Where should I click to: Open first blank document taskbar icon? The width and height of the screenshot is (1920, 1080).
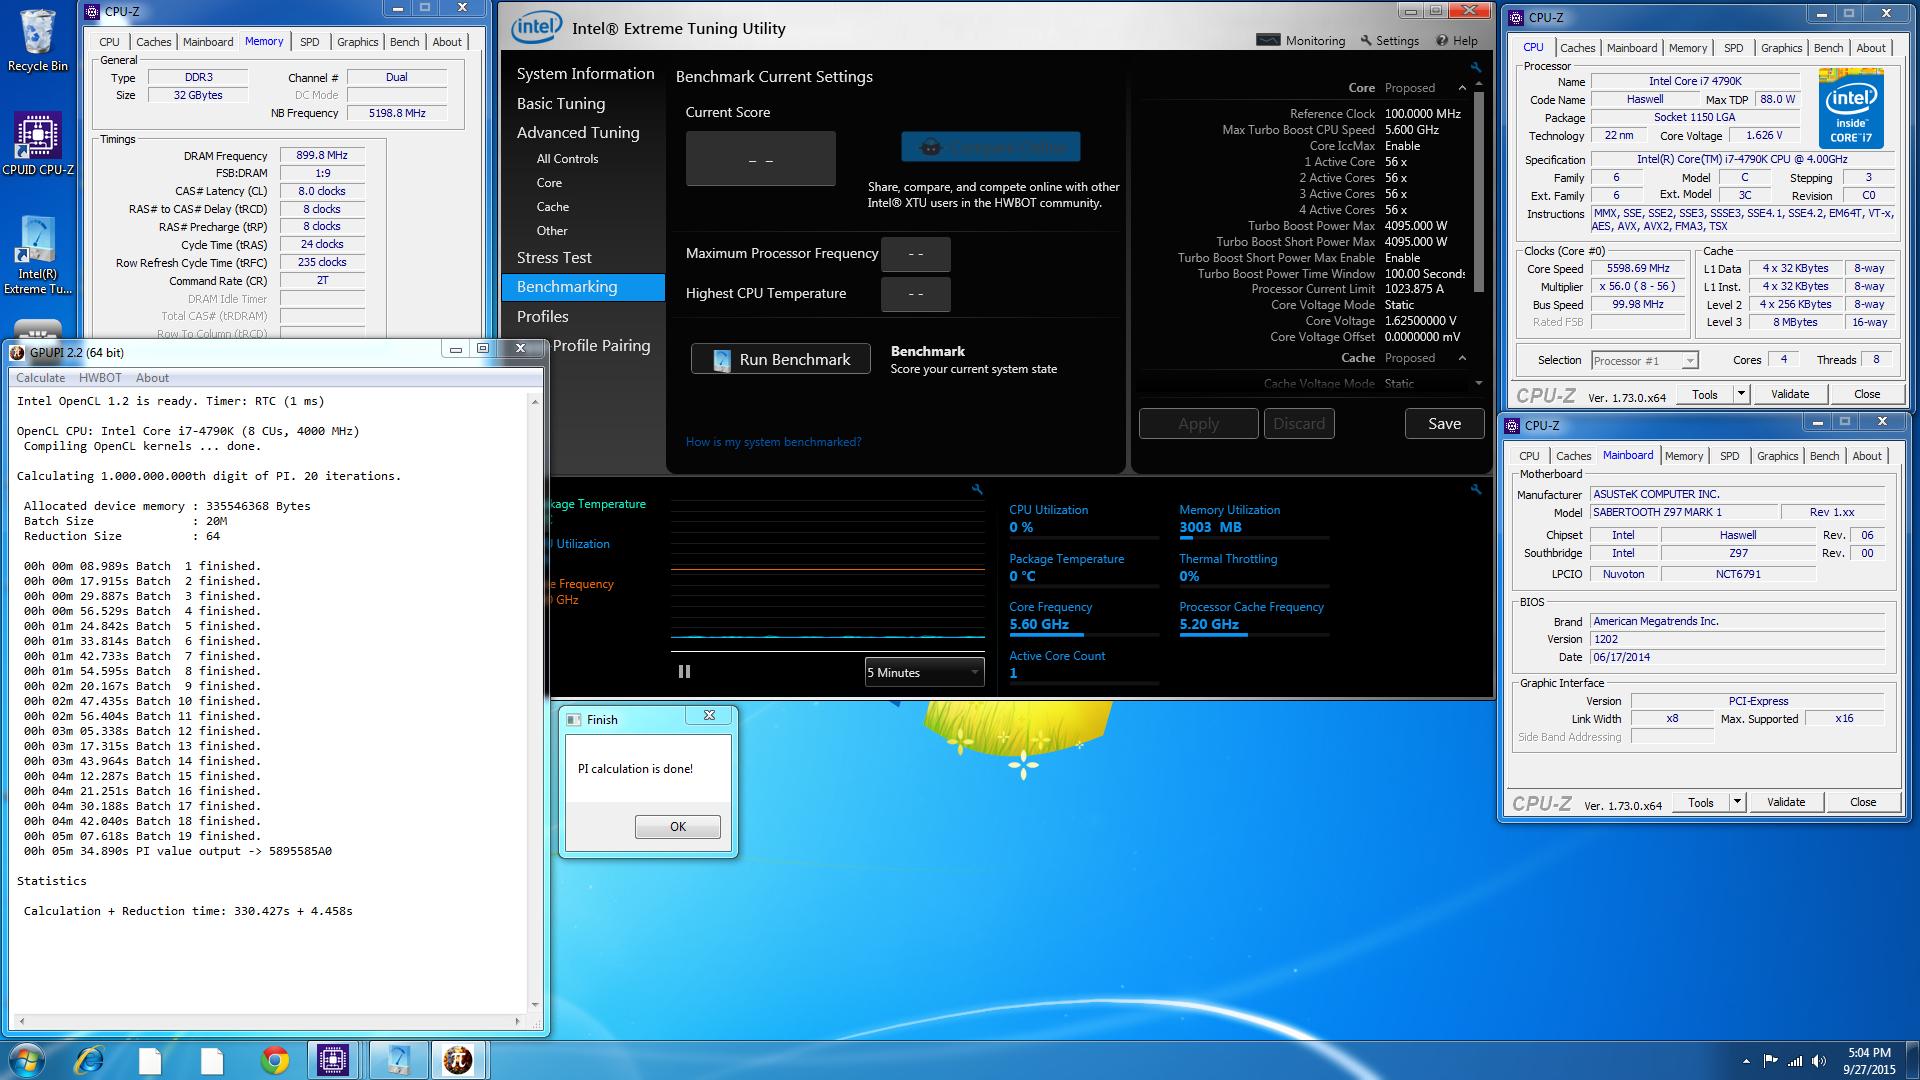(x=150, y=1060)
